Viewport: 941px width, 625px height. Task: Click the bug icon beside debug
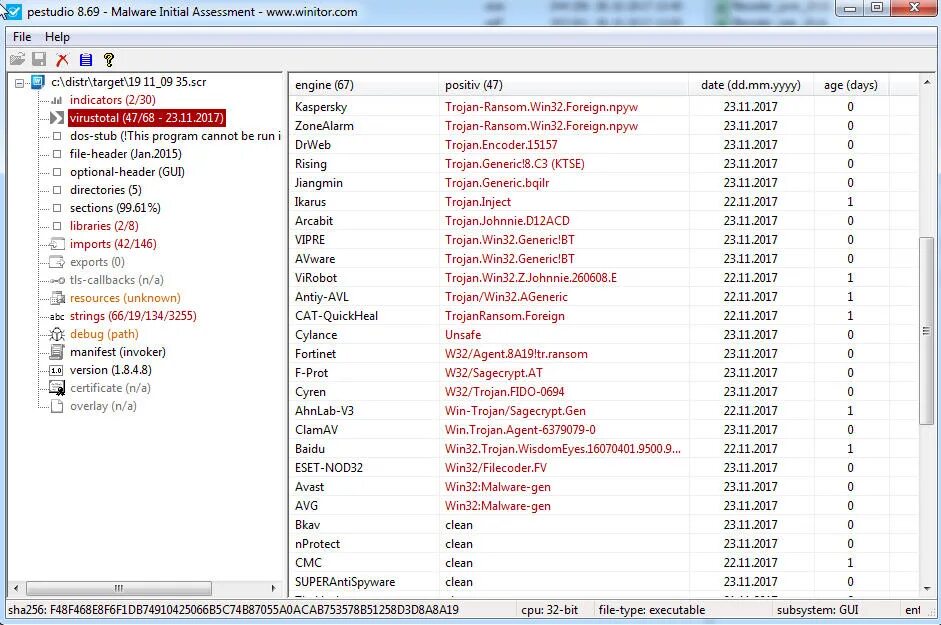pyautogui.click(x=57, y=334)
